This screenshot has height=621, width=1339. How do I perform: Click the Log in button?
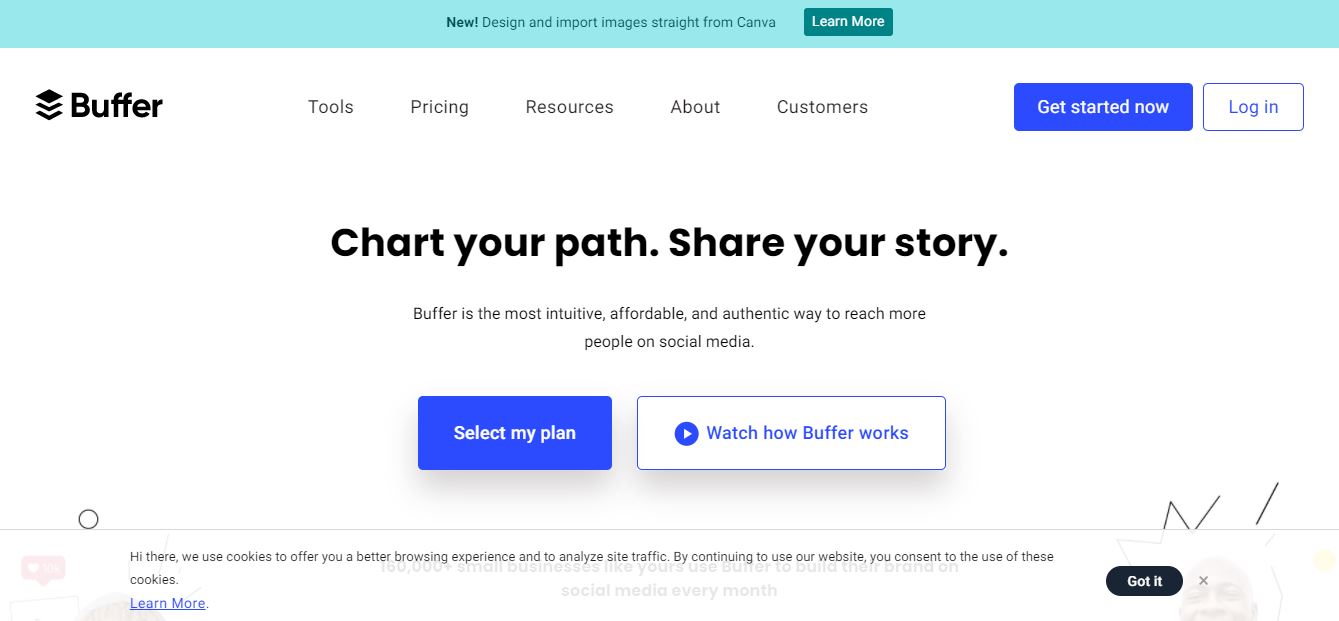tap(1252, 107)
